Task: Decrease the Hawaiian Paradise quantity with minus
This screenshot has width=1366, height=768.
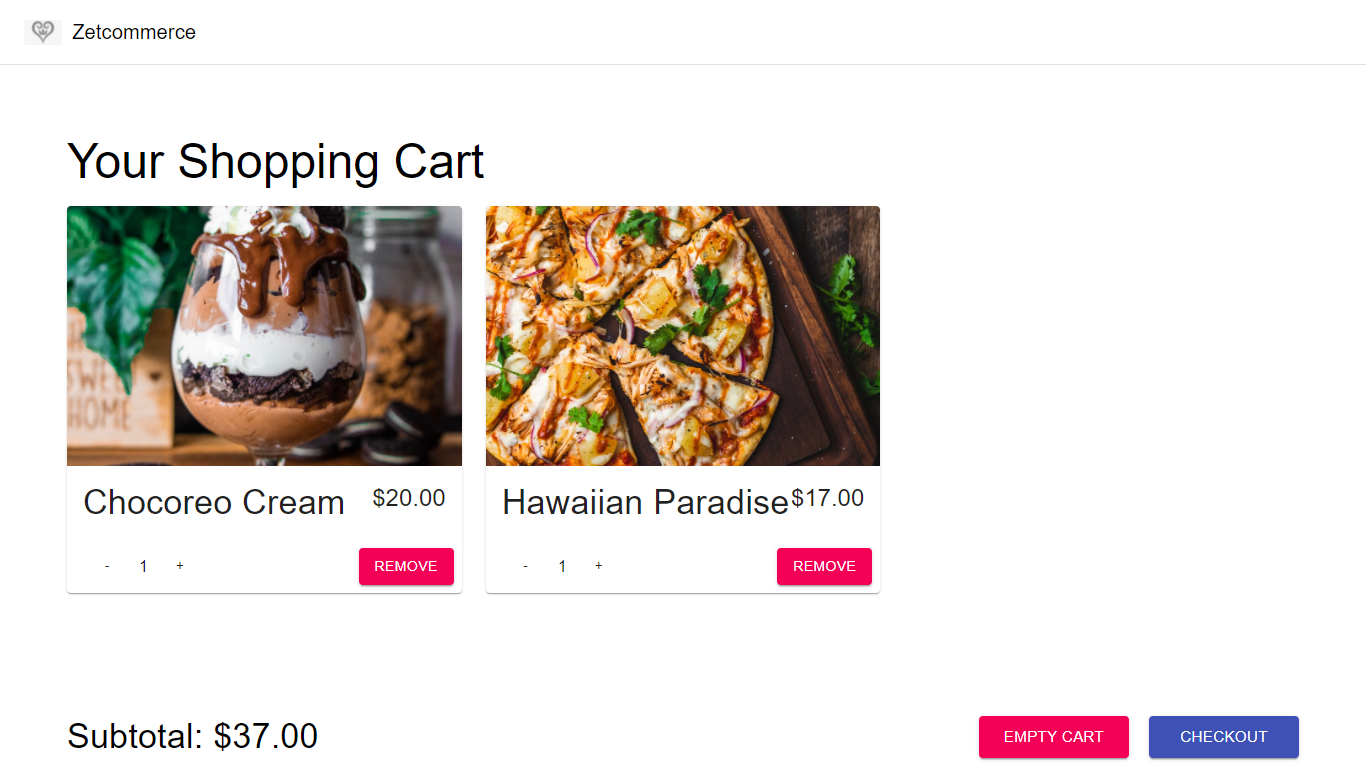Action: (526, 566)
